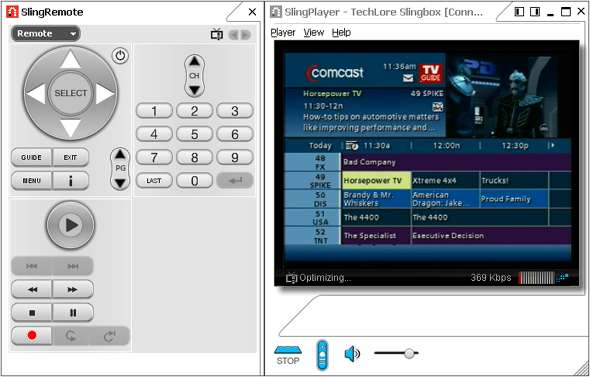590x377 pixels.
Task: Open the Remote dropdown selector
Action: click(x=46, y=33)
